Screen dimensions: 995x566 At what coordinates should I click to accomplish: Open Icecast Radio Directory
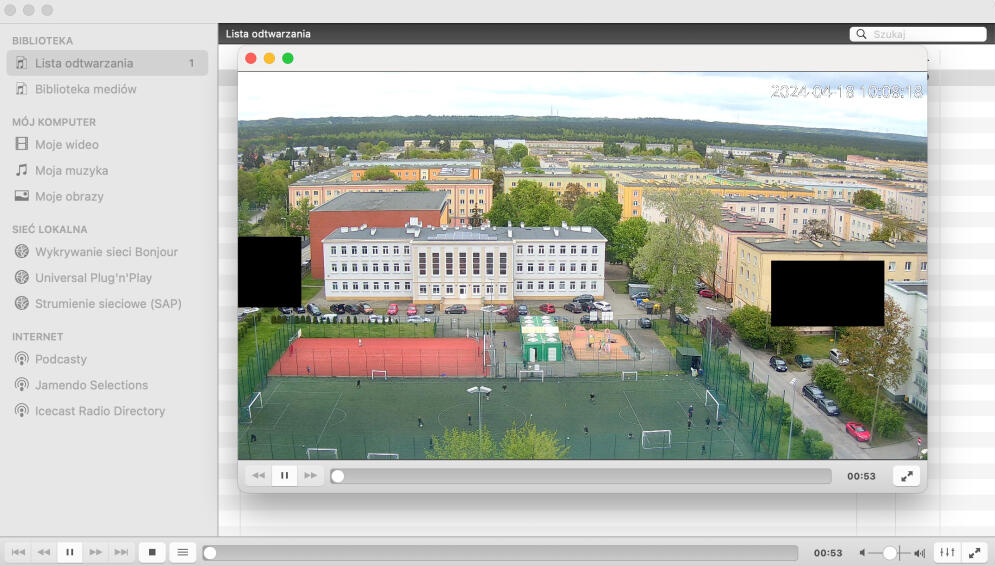[100, 411]
